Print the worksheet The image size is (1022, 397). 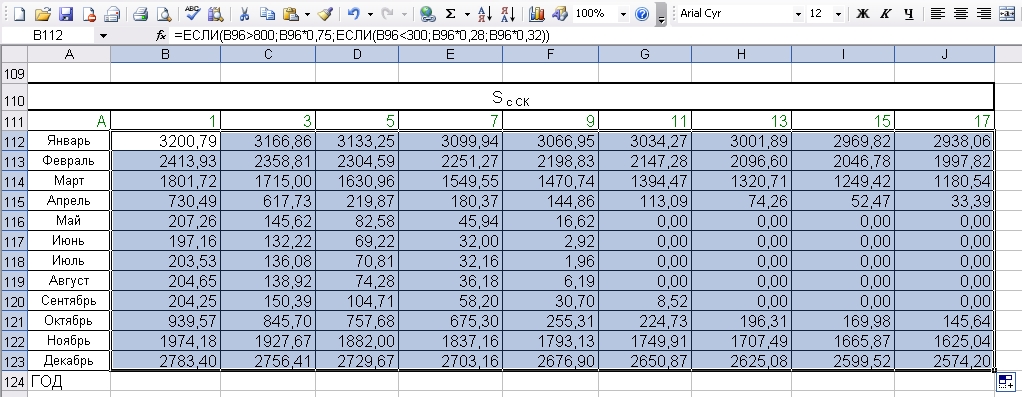point(140,13)
